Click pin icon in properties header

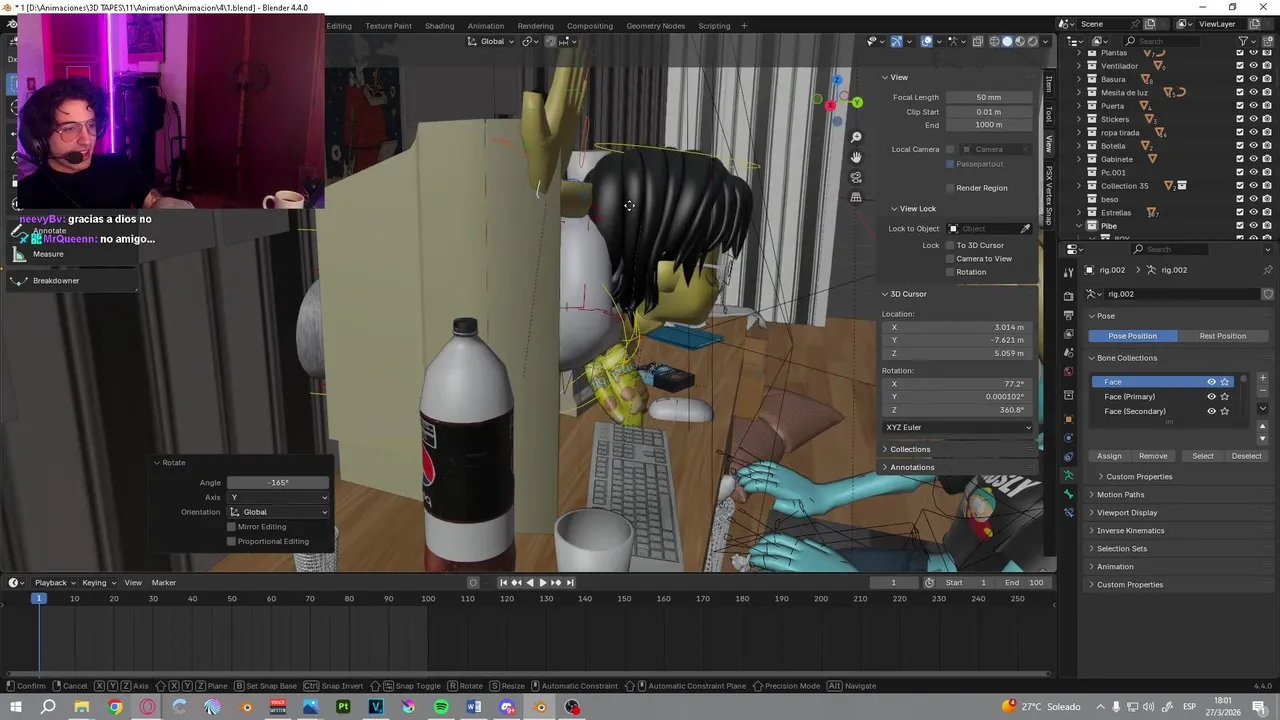1268,270
